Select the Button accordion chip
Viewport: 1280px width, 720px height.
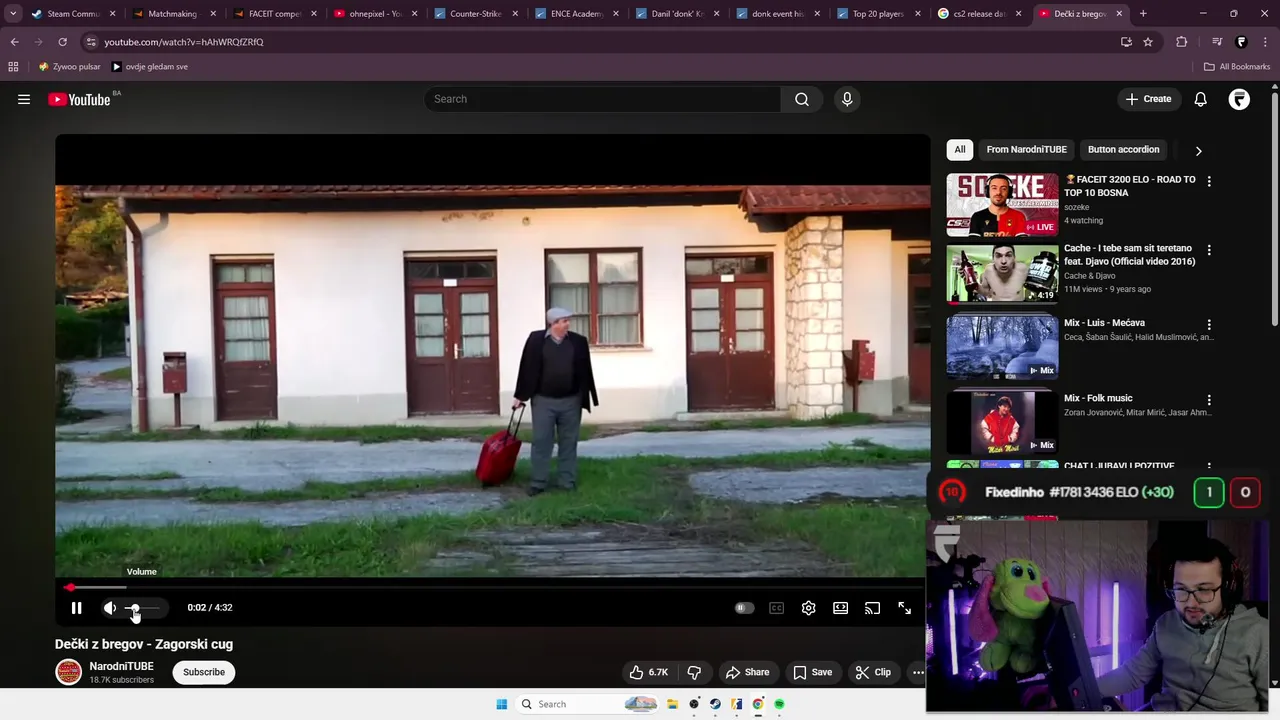click(1124, 150)
